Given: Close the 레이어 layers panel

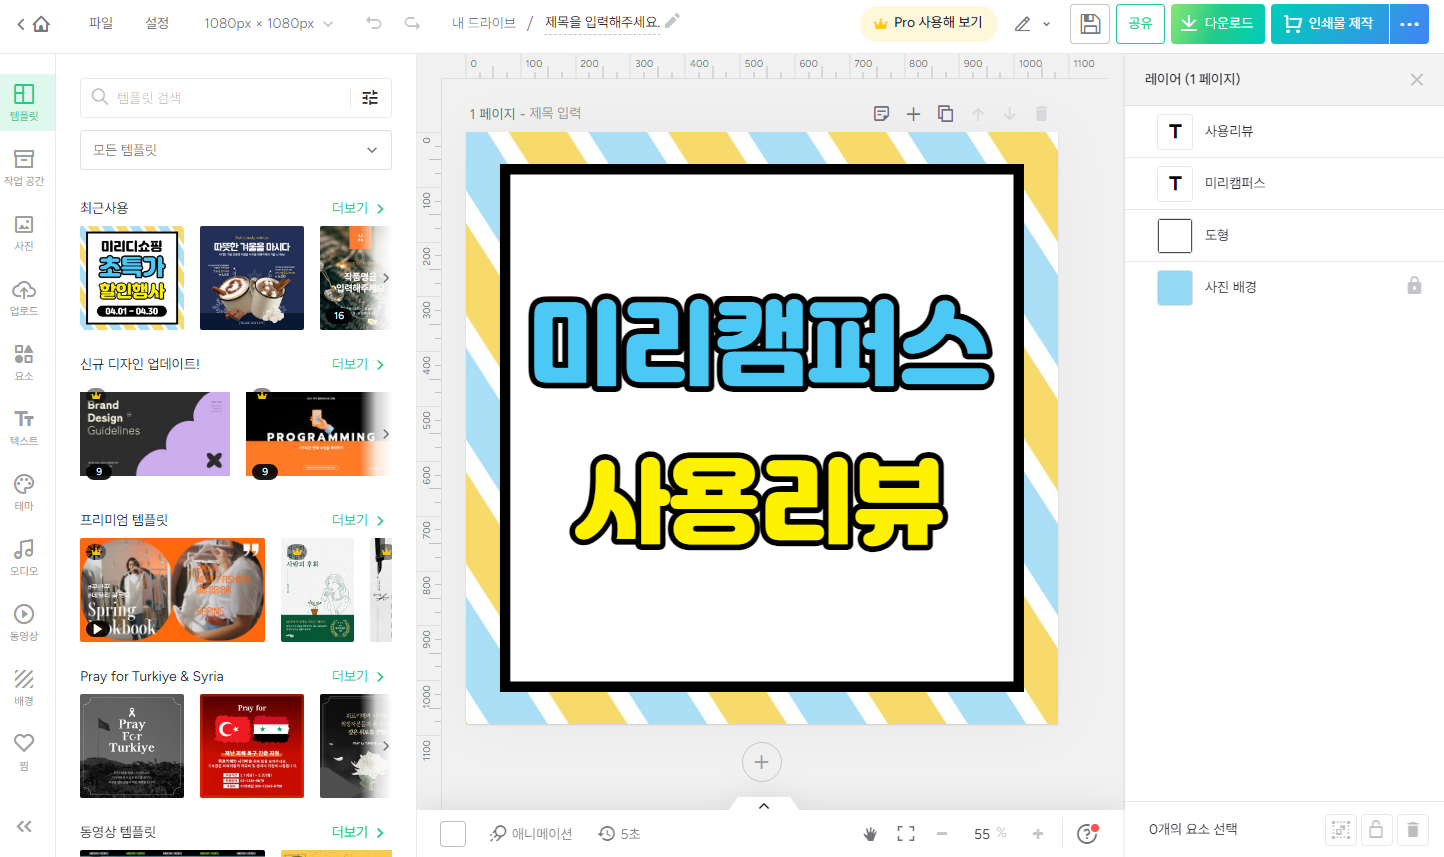Looking at the screenshot, I should (x=1417, y=80).
